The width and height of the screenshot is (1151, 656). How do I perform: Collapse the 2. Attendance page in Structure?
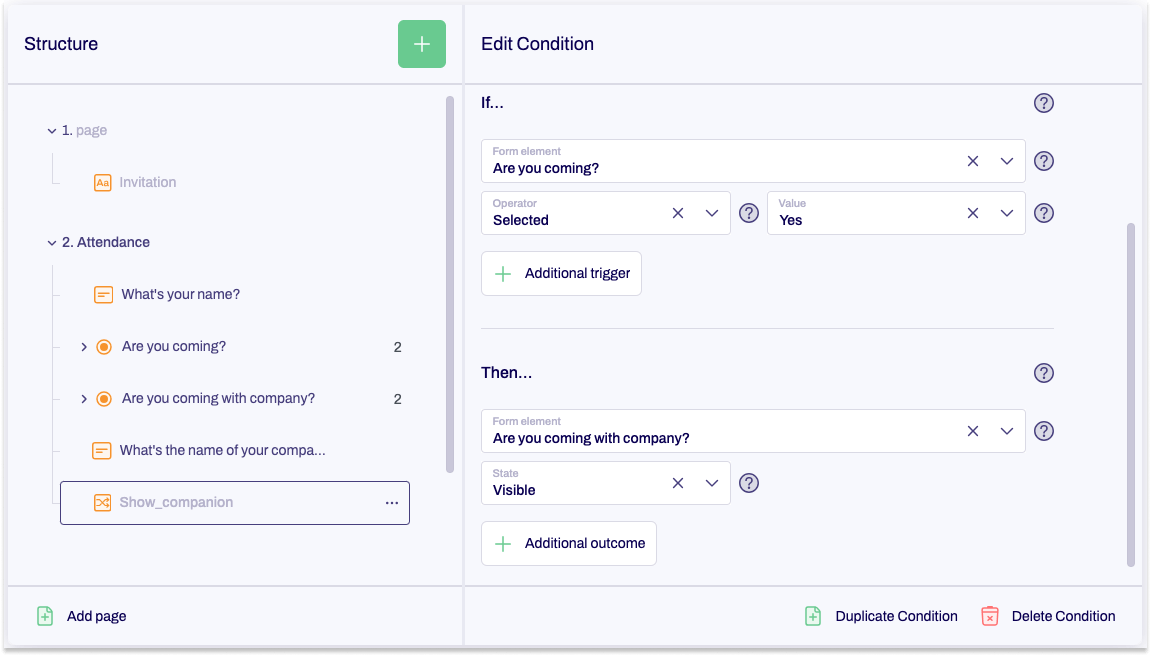[x=49, y=242]
